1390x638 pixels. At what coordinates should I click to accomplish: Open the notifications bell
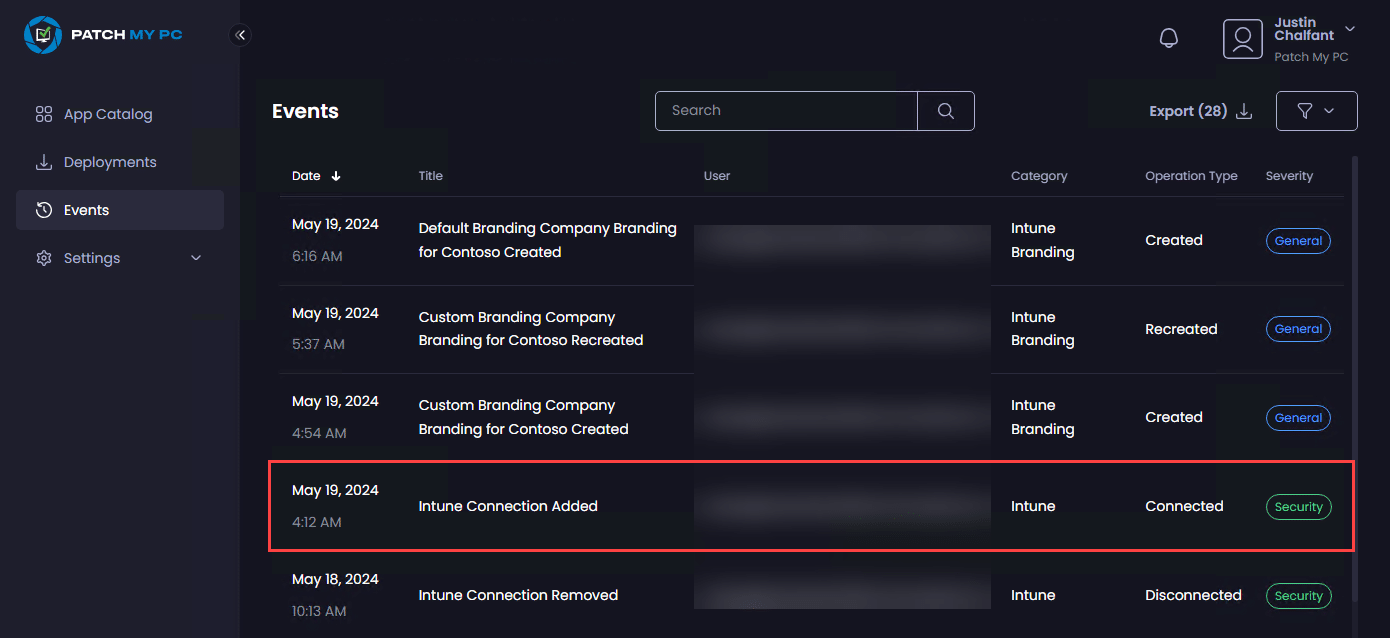1168,38
